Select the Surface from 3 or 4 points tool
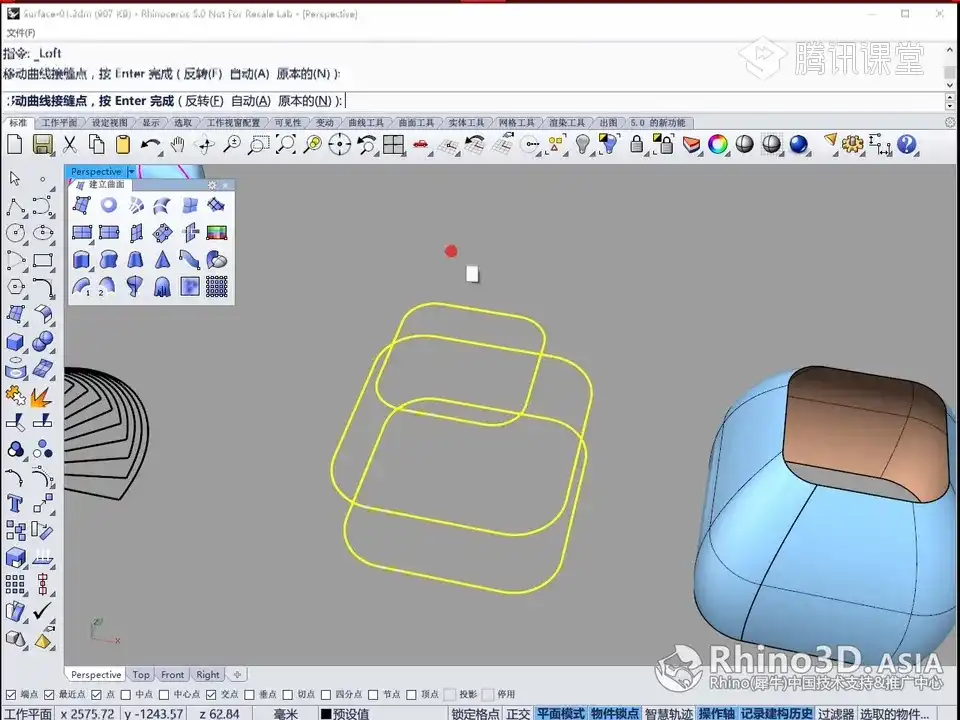960x720 pixels. point(82,205)
